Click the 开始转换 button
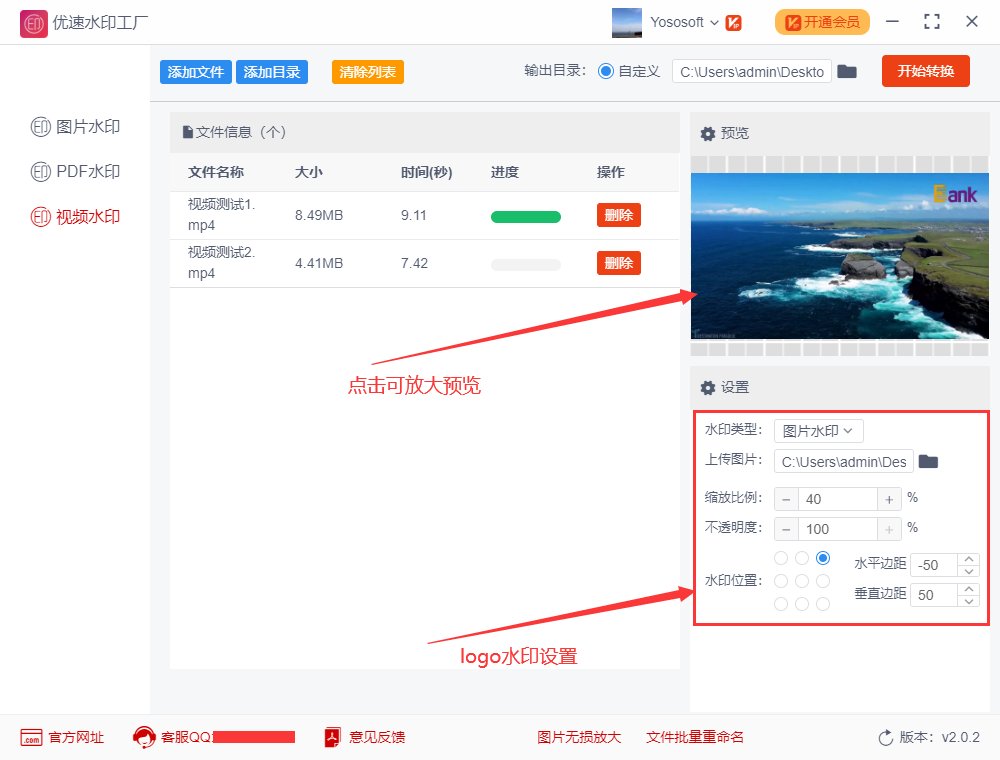The width and height of the screenshot is (1000, 760). (x=925, y=71)
